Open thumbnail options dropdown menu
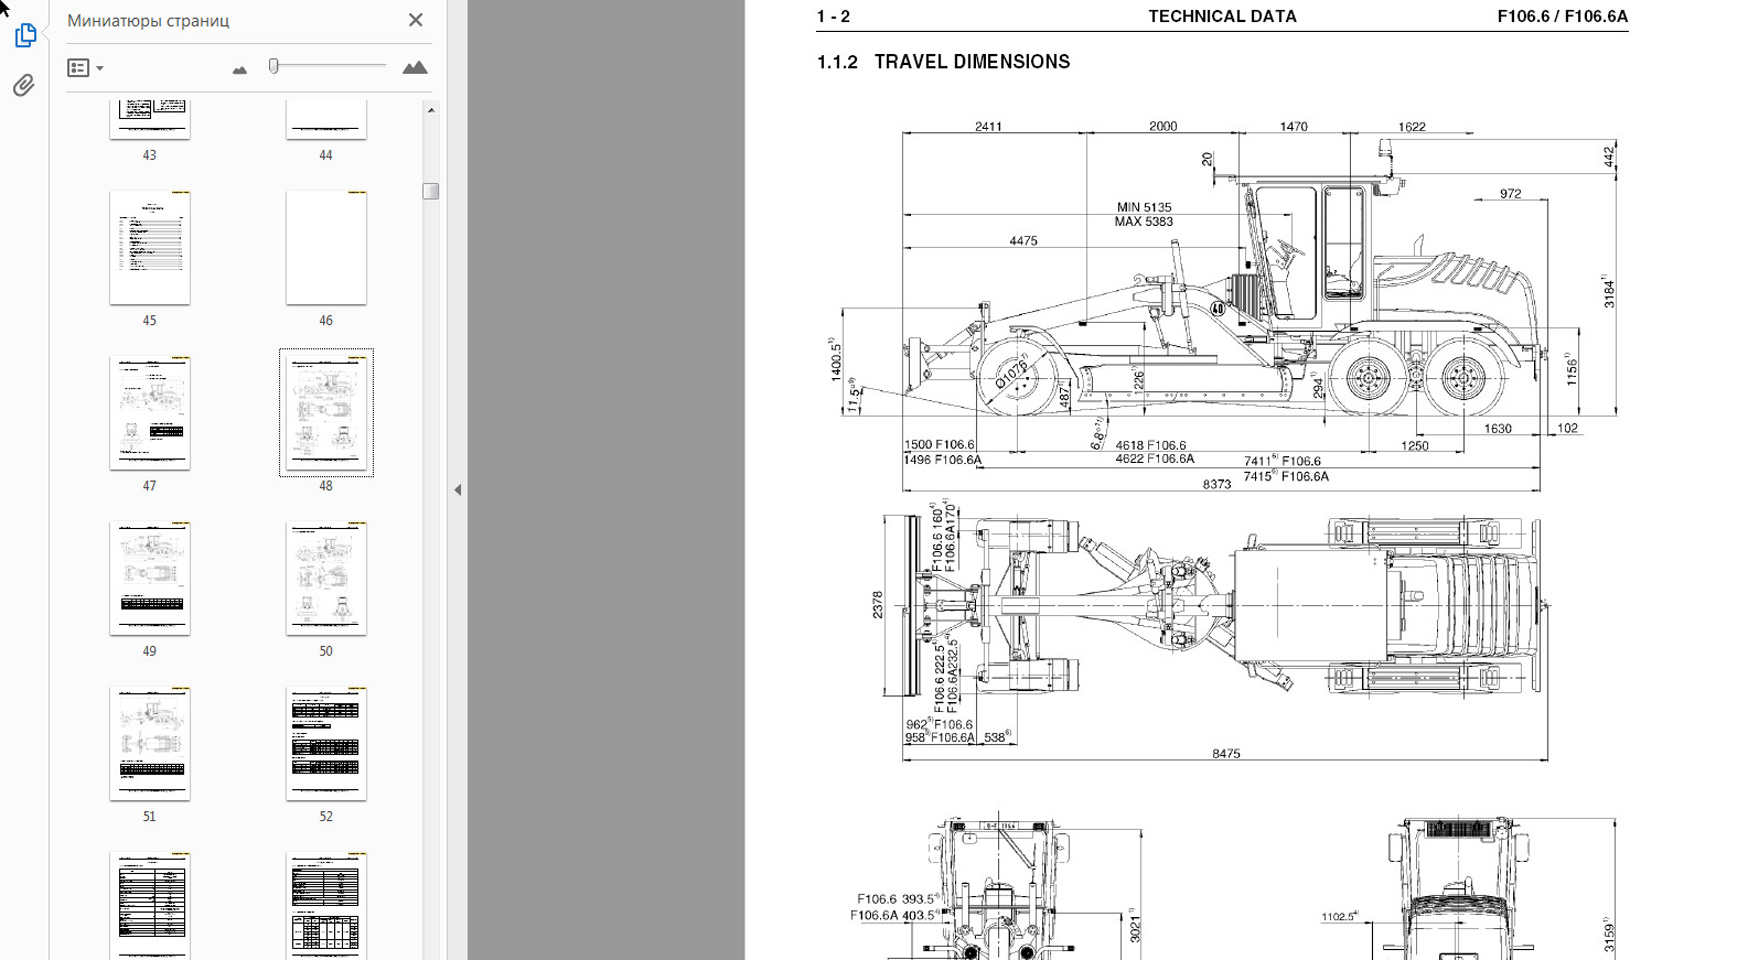 pyautogui.click(x=85, y=68)
